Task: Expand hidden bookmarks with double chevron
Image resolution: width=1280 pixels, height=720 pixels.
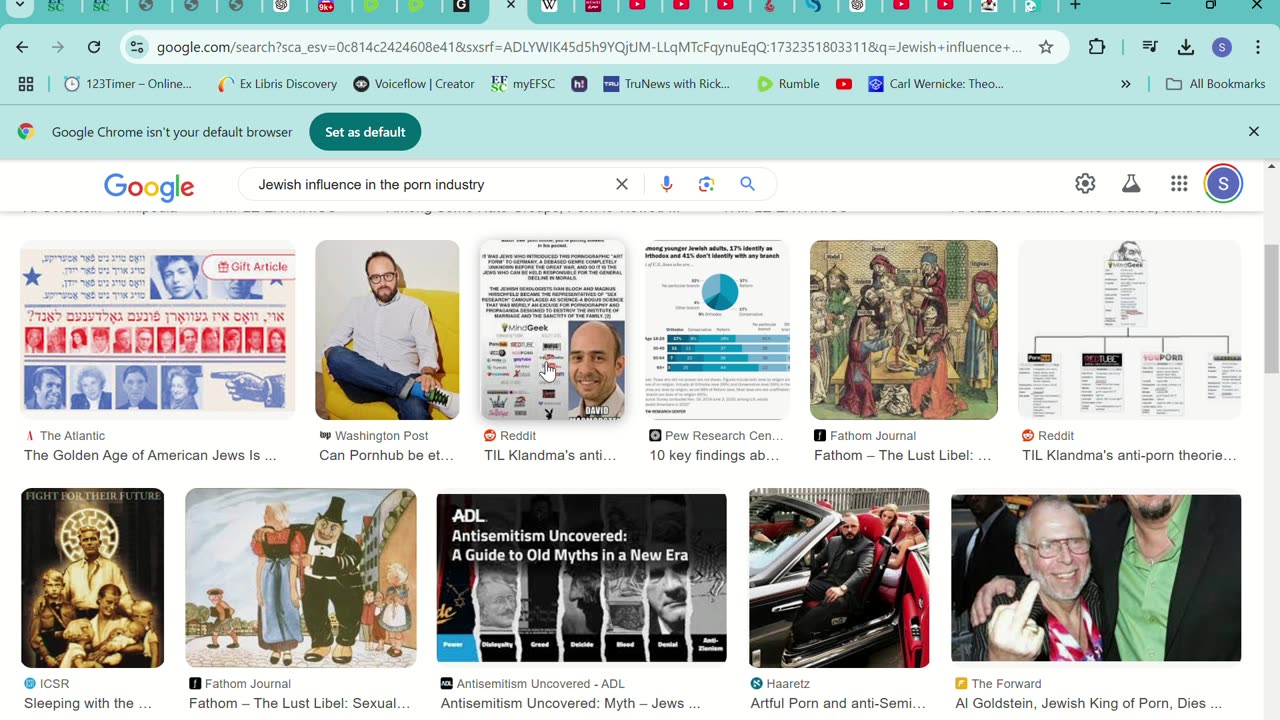Action: click(1126, 84)
